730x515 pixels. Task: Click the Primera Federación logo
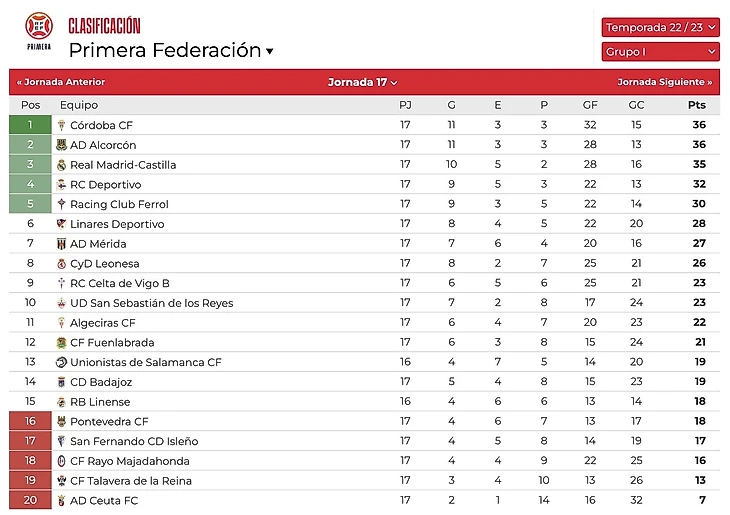tap(38, 32)
